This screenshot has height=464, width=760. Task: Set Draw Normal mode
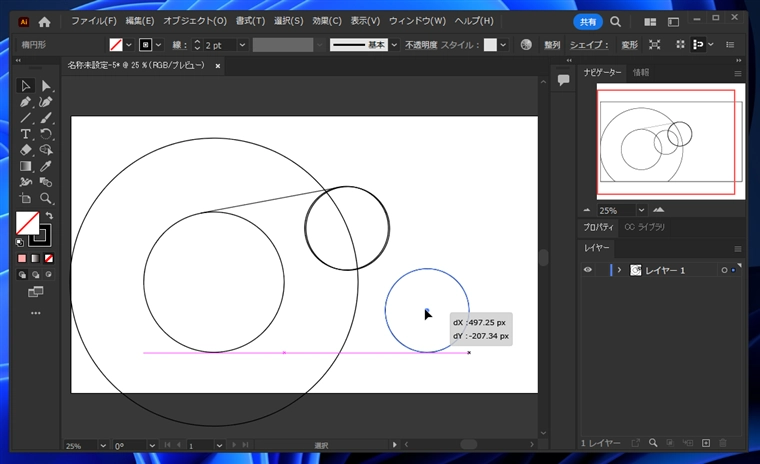pyautogui.click(x=22, y=275)
